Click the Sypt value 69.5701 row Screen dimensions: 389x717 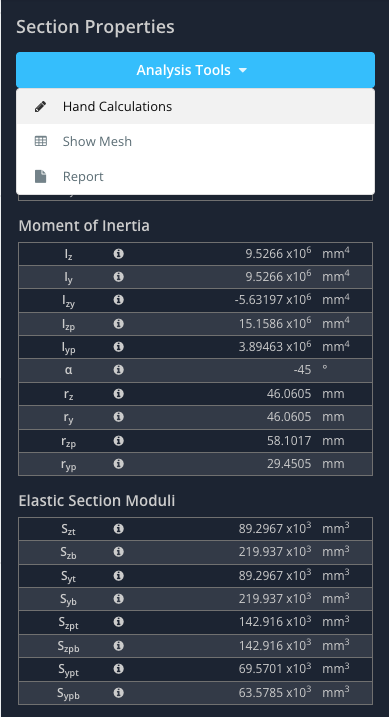point(195,669)
